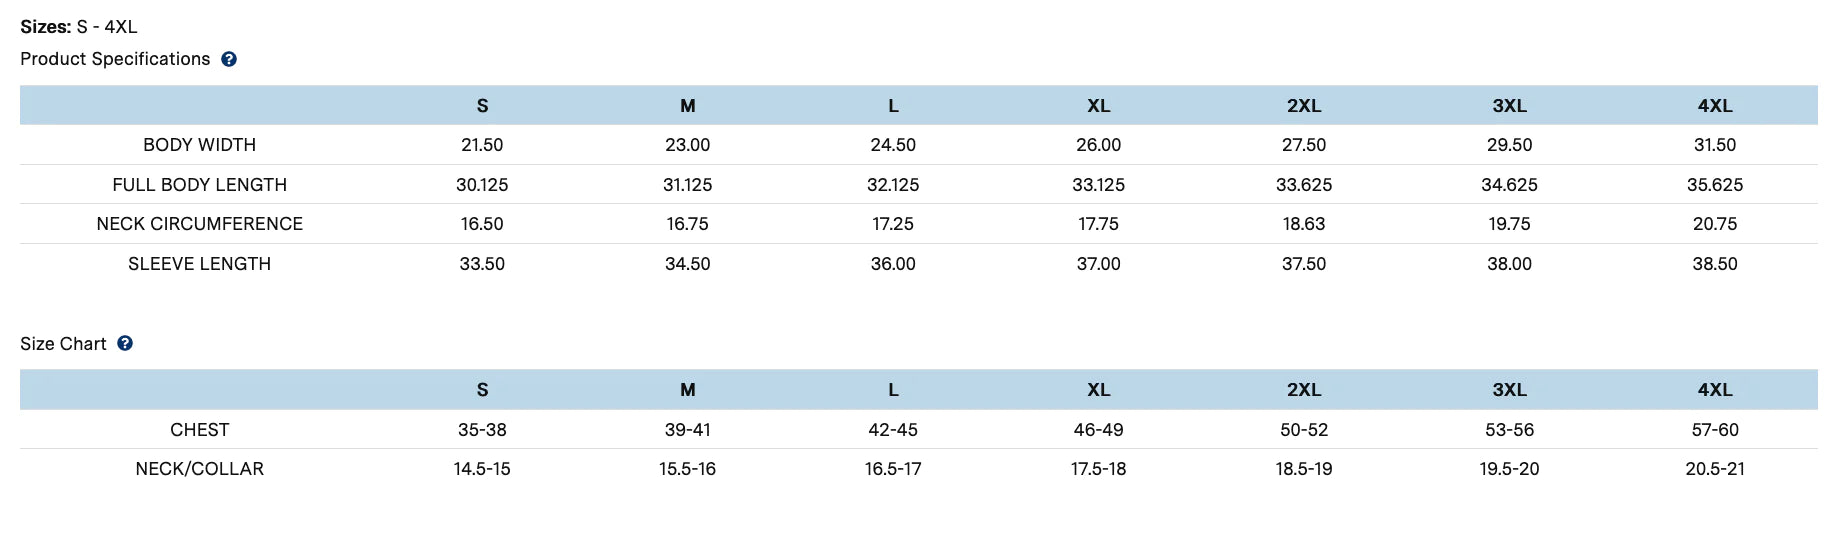Image resolution: width=1842 pixels, height=535 pixels.
Task: Click help icon beside Product Specifications
Action: click(x=229, y=59)
